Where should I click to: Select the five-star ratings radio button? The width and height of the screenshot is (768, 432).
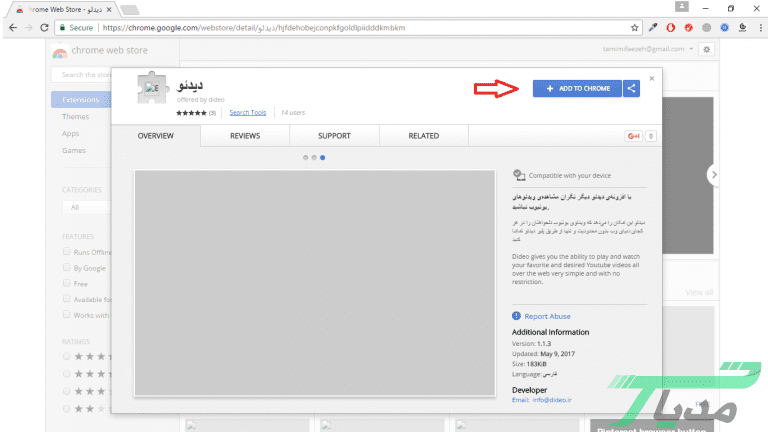67,357
